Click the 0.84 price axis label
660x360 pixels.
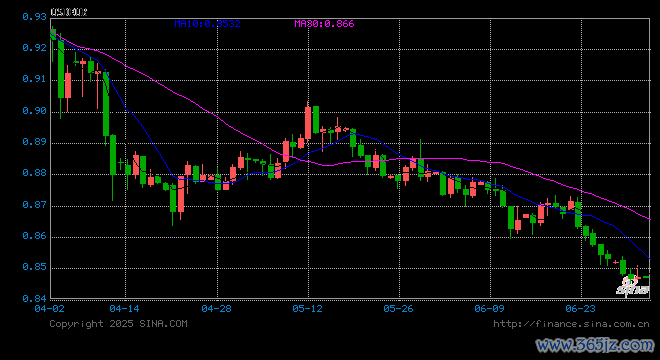coord(34,299)
